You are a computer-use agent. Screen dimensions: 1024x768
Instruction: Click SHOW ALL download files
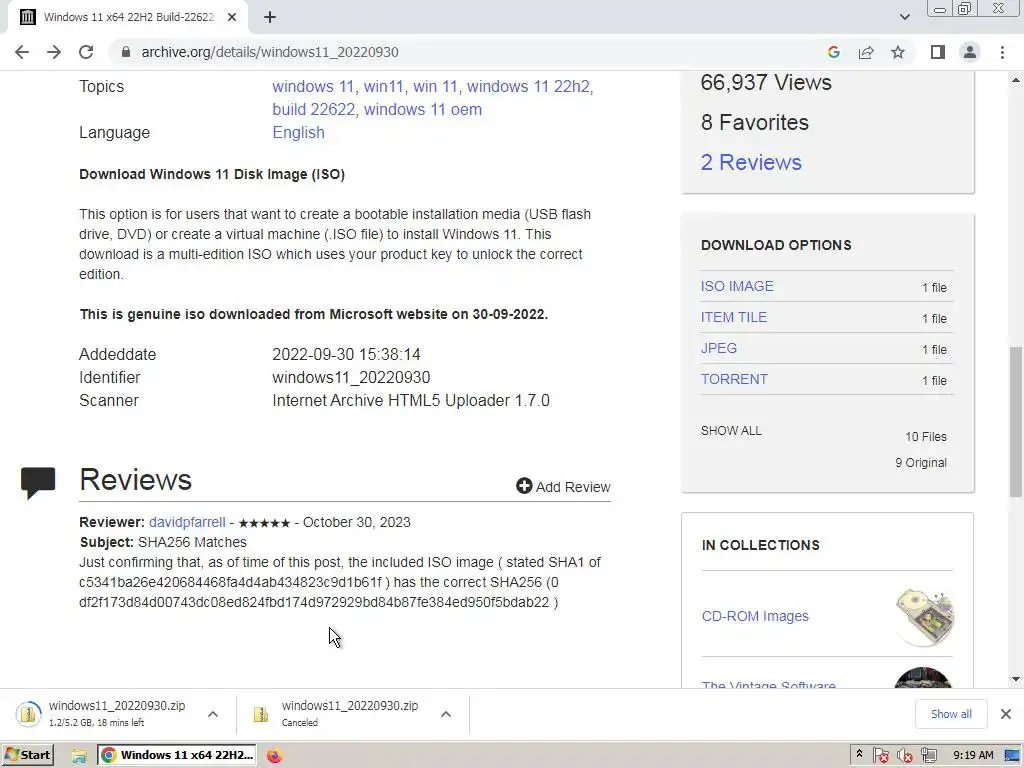731,431
